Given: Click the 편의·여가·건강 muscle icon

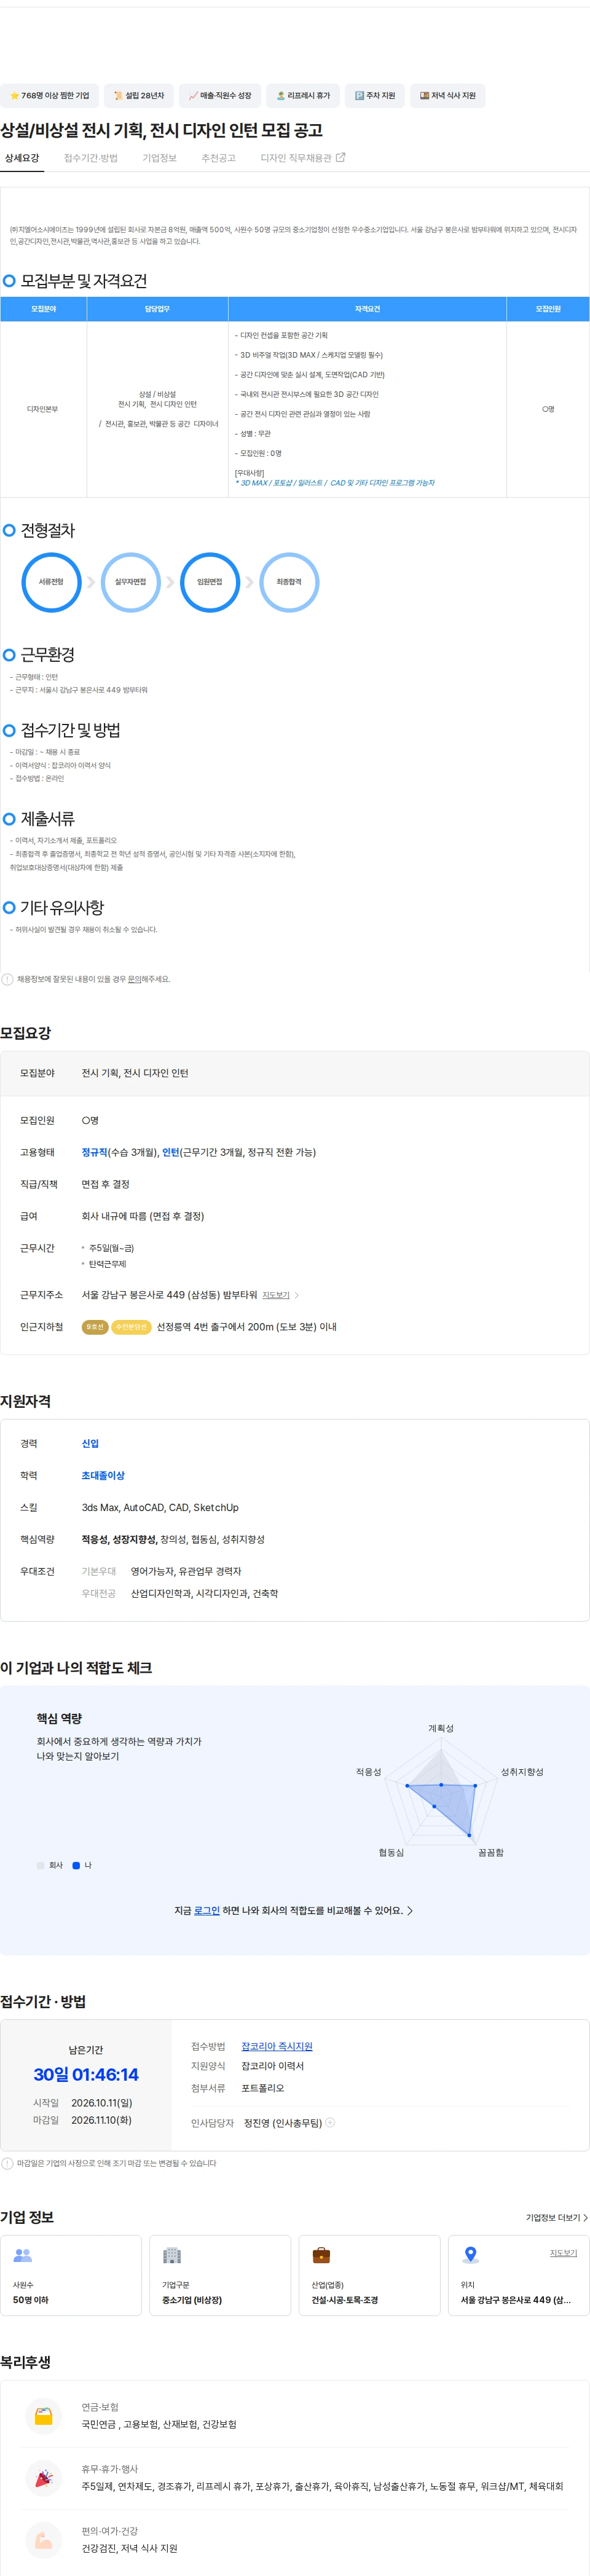Looking at the screenshot, I should click(43, 2540).
